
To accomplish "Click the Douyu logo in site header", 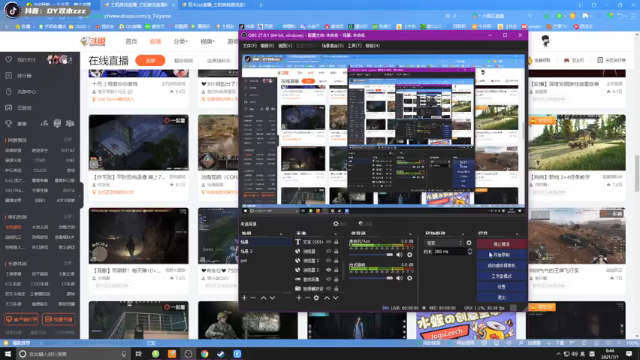I will (x=93, y=41).
